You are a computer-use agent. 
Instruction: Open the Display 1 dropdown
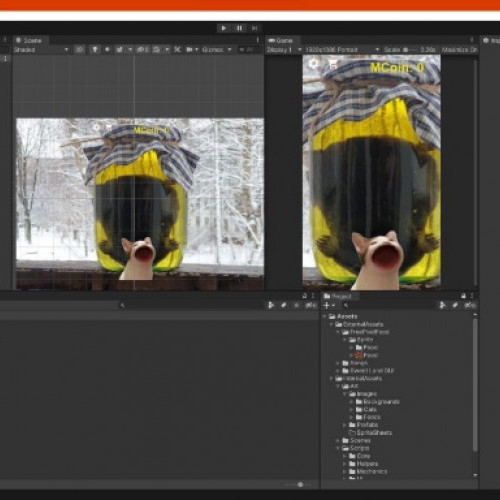click(284, 50)
